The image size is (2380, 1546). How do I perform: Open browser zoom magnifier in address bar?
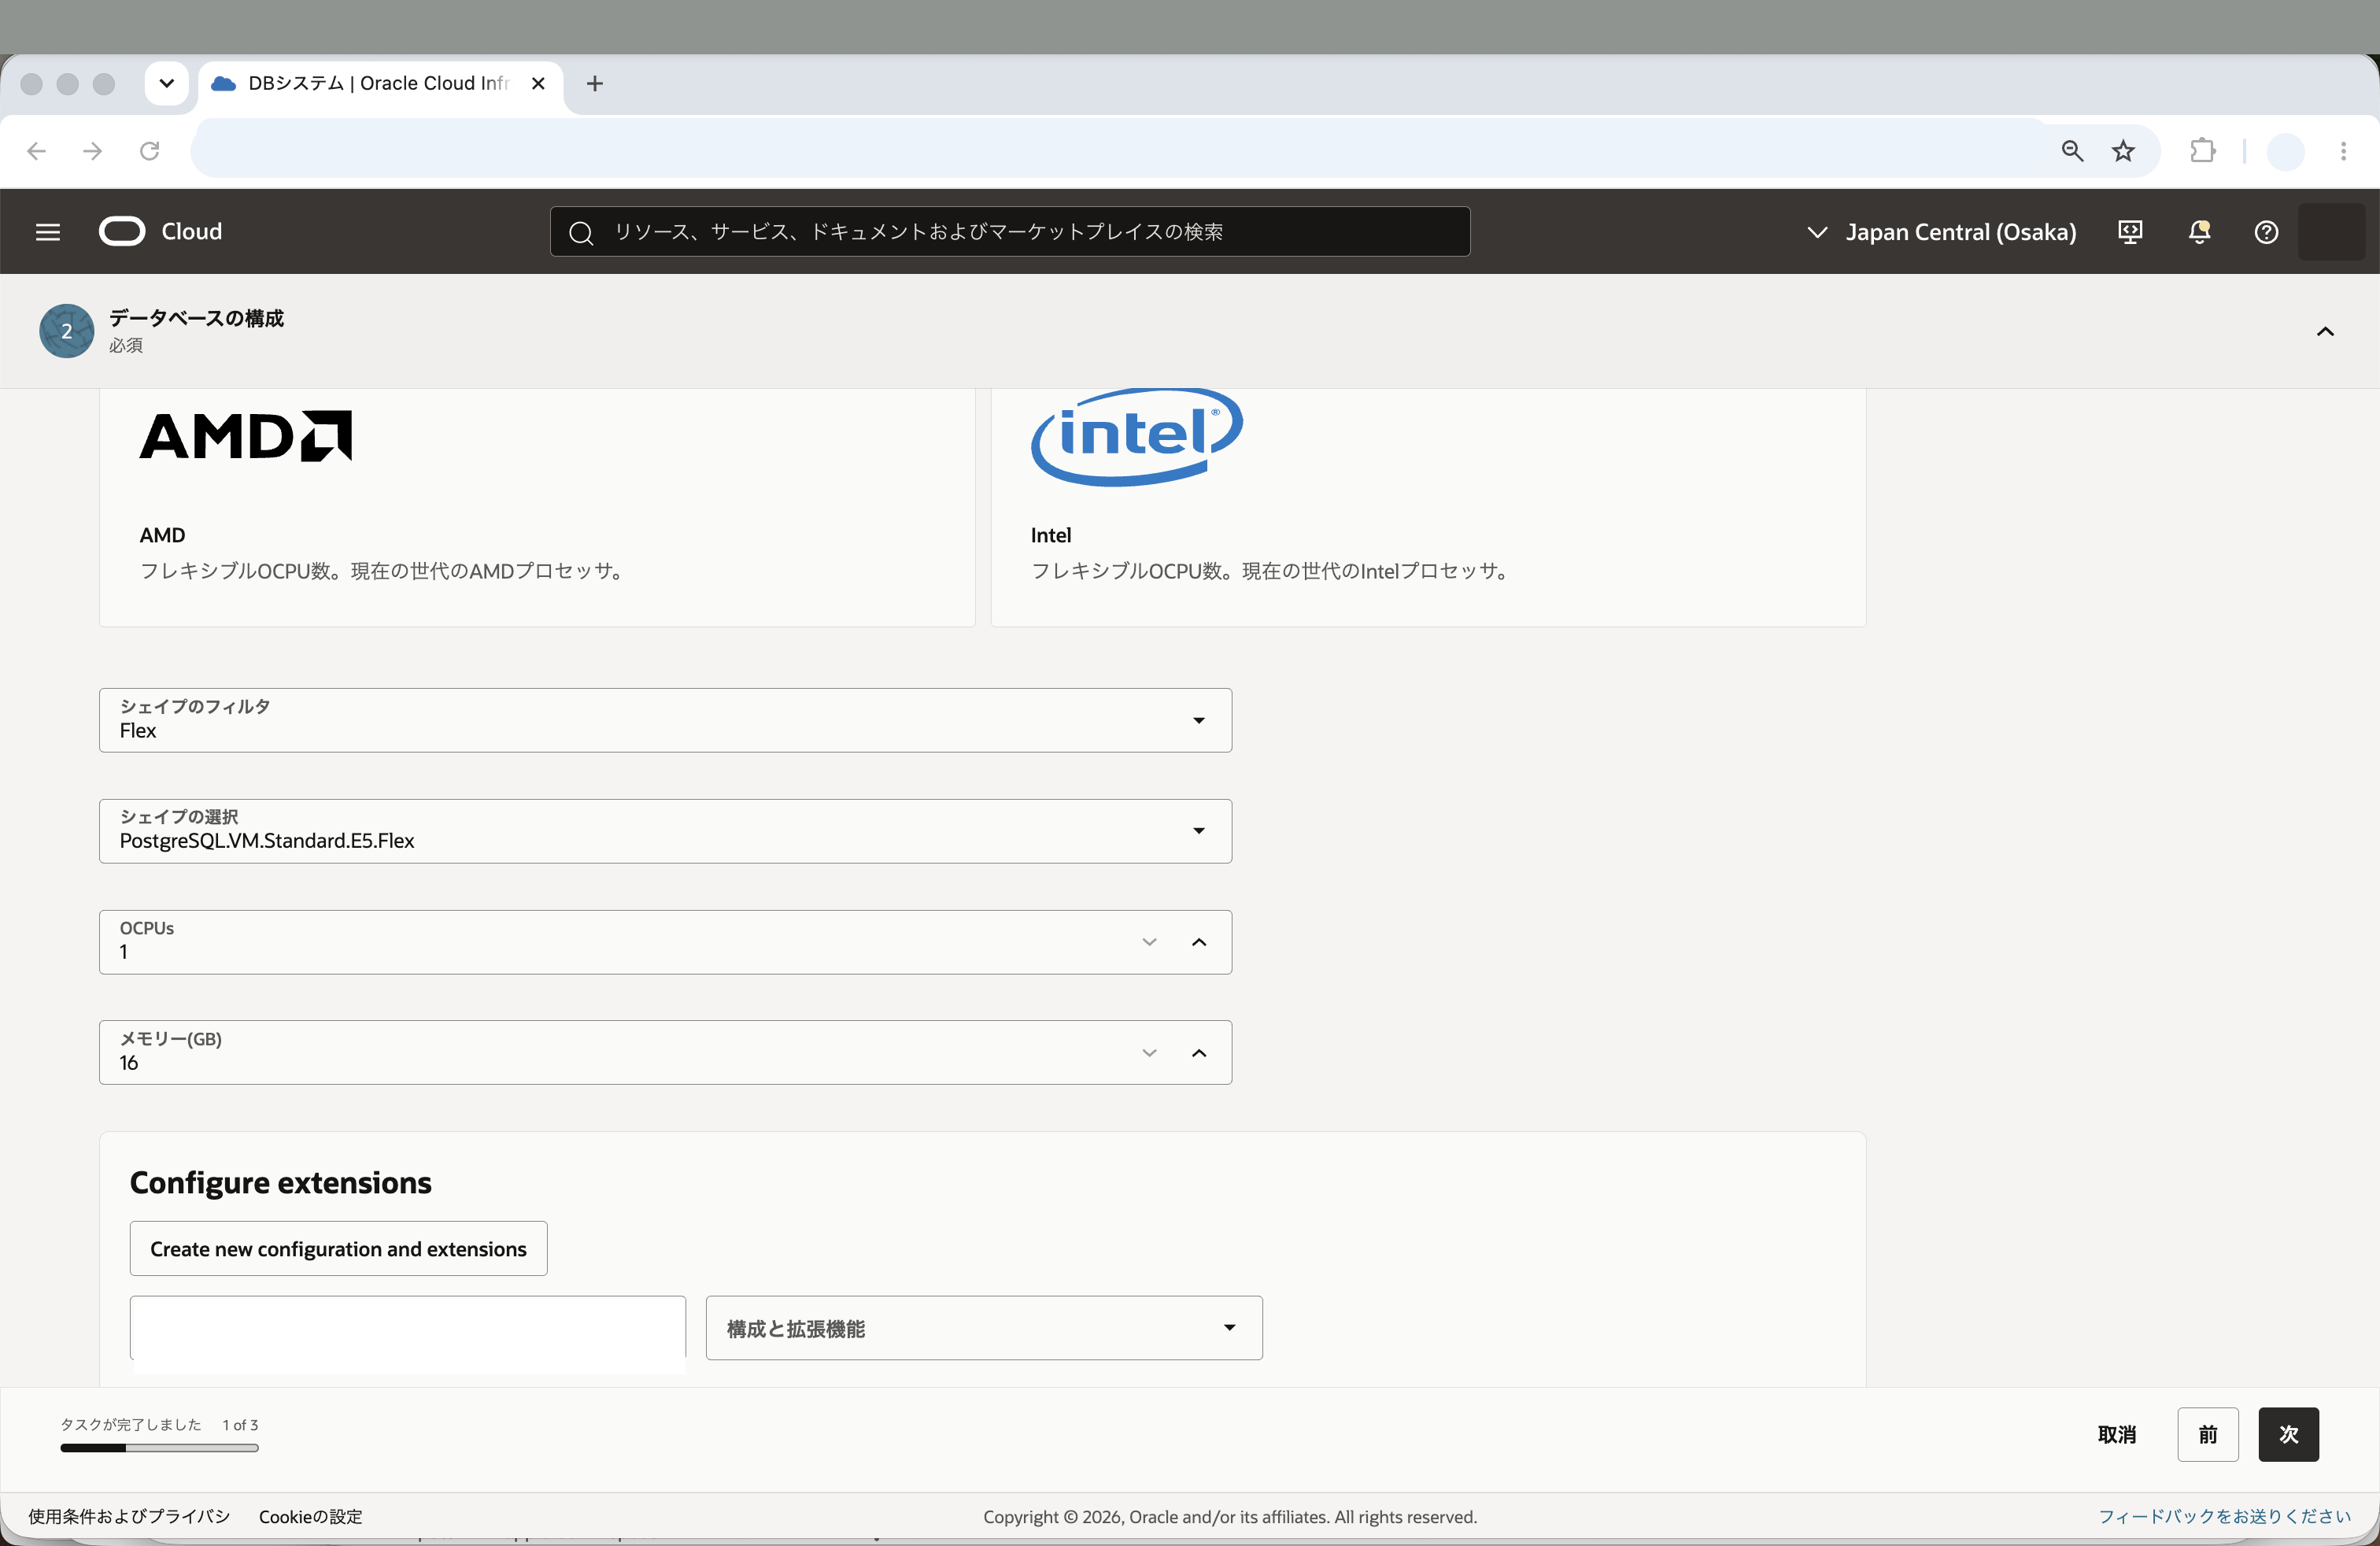pyautogui.click(x=2072, y=151)
